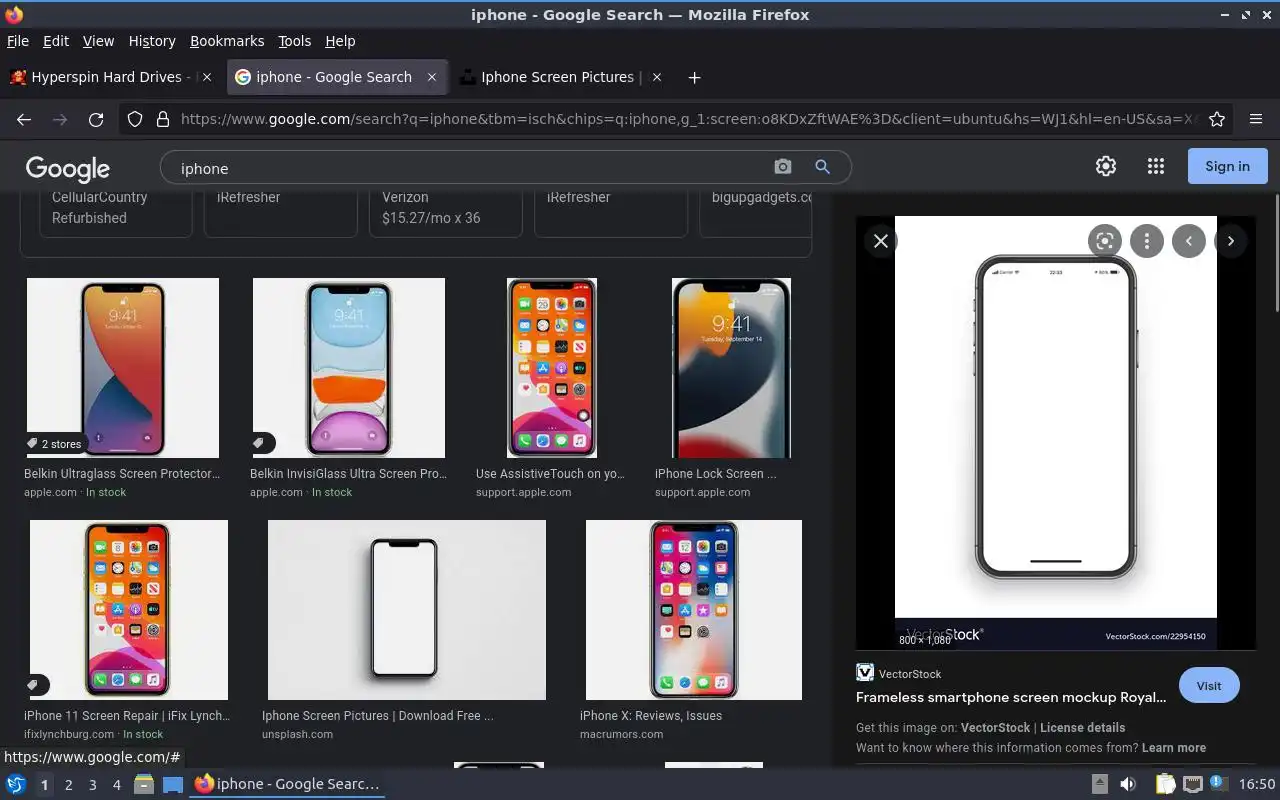1280x800 pixels.
Task: Reload the page with the refresh icon
Action: [96, 119]
